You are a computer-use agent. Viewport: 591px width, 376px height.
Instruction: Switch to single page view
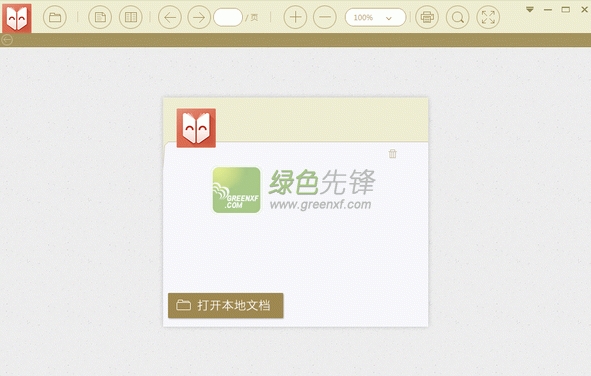coord(100,17)
